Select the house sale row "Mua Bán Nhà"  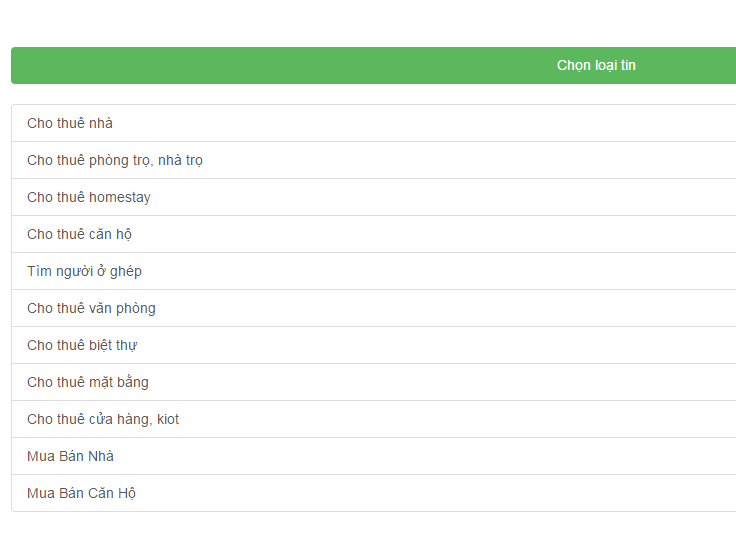point(71,456)
